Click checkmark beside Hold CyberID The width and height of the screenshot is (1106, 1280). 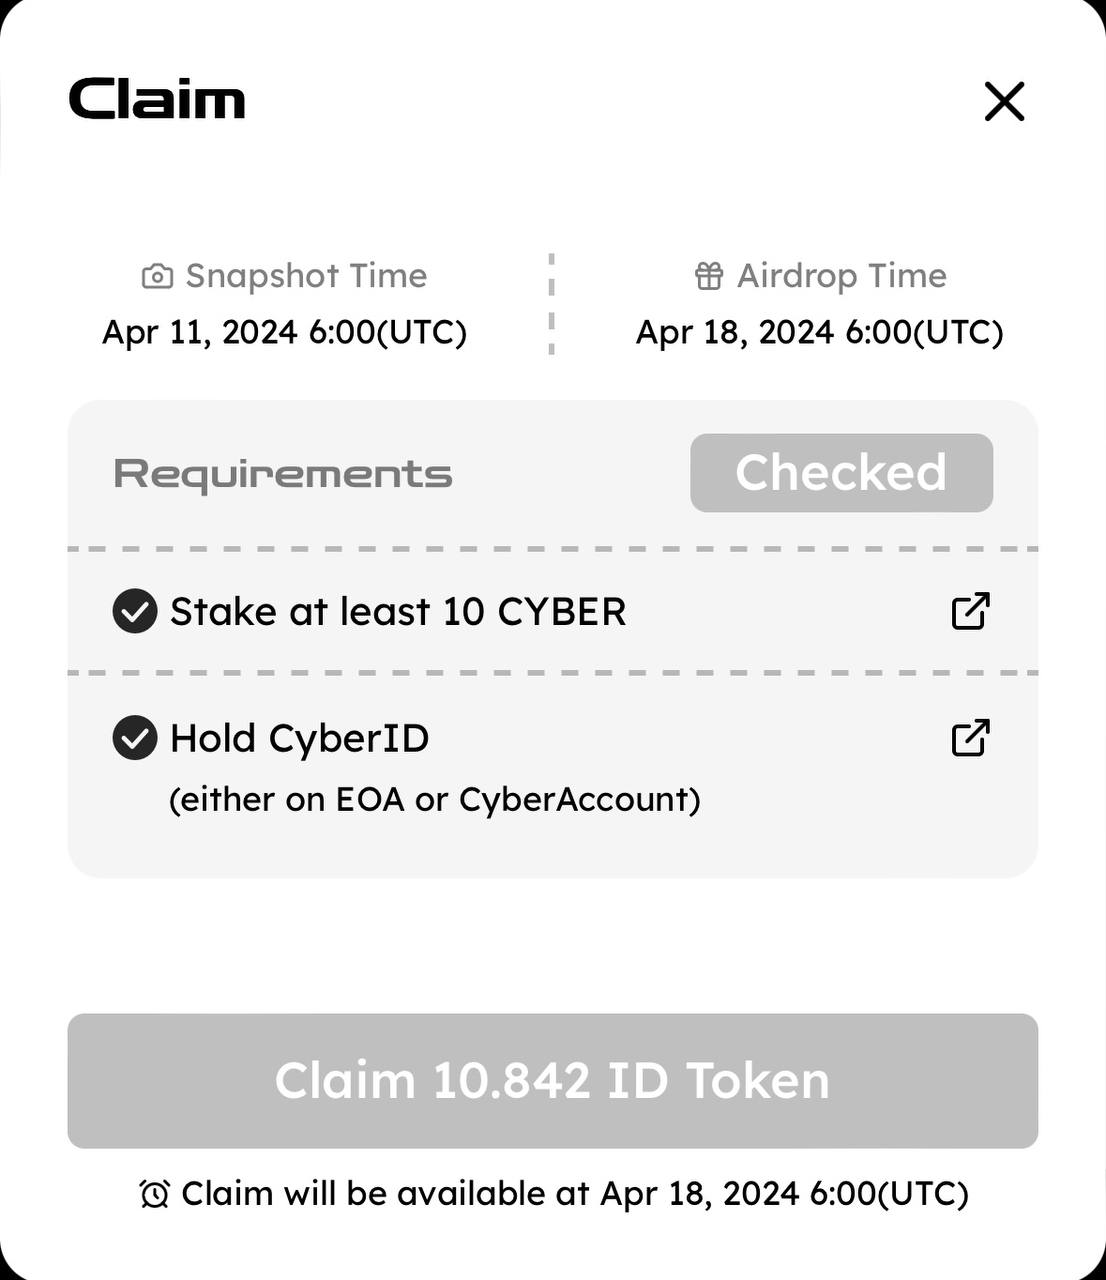point(135,738)
